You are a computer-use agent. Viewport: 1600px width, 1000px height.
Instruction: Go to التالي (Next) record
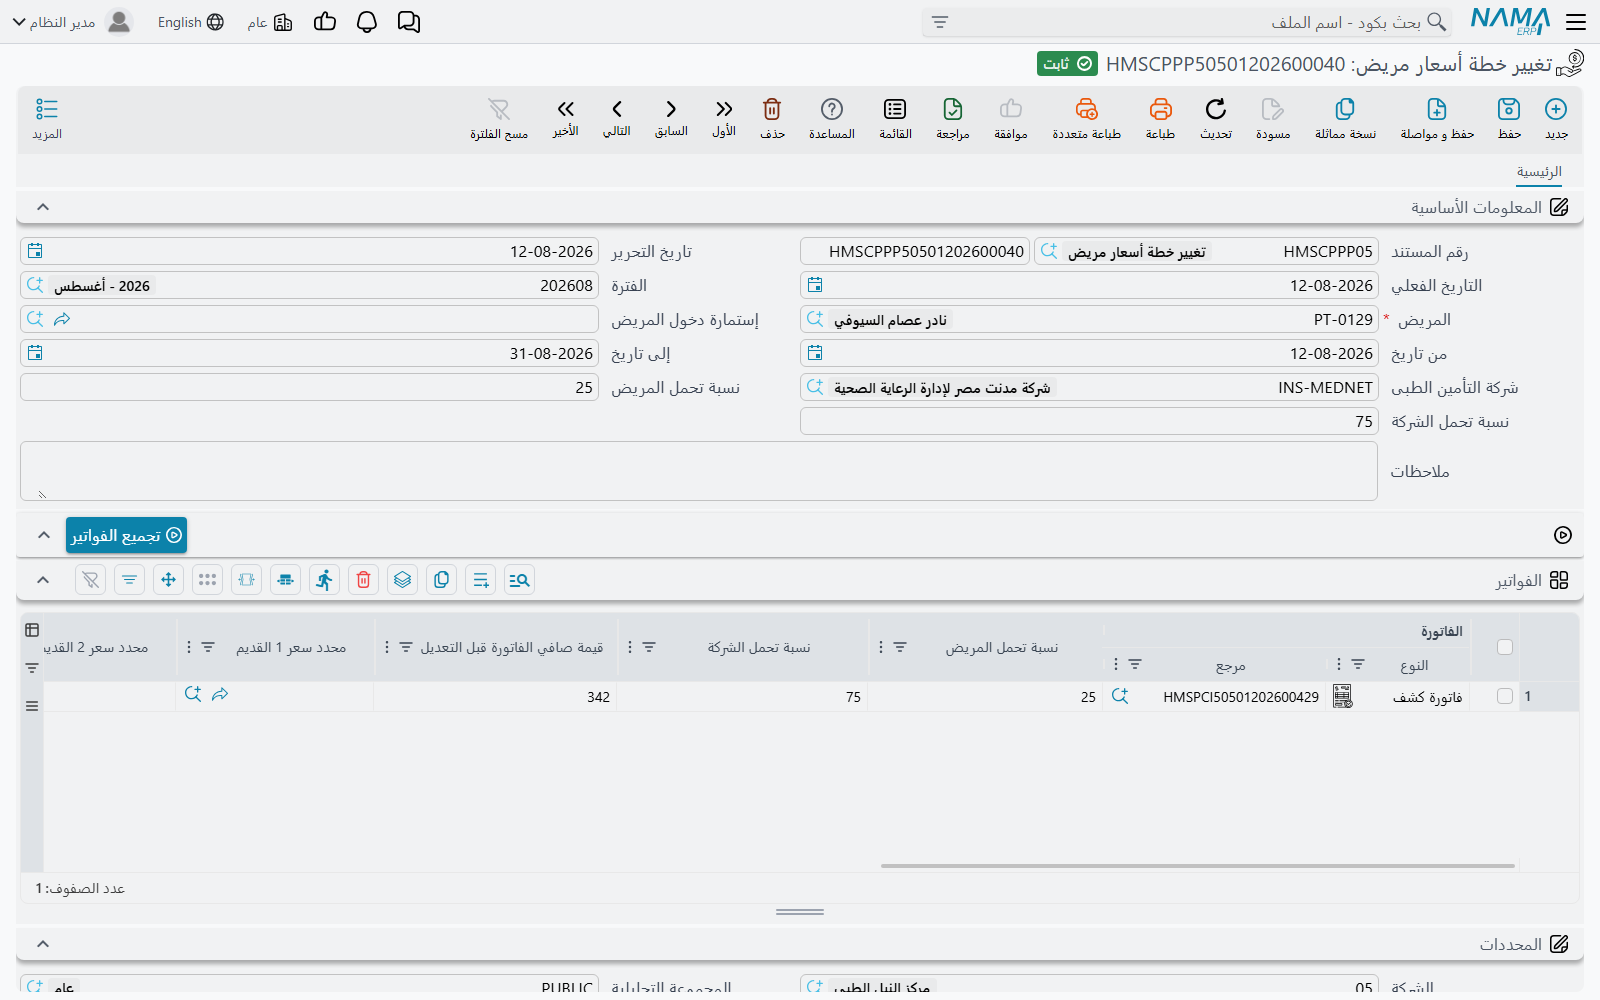[617, 109]
